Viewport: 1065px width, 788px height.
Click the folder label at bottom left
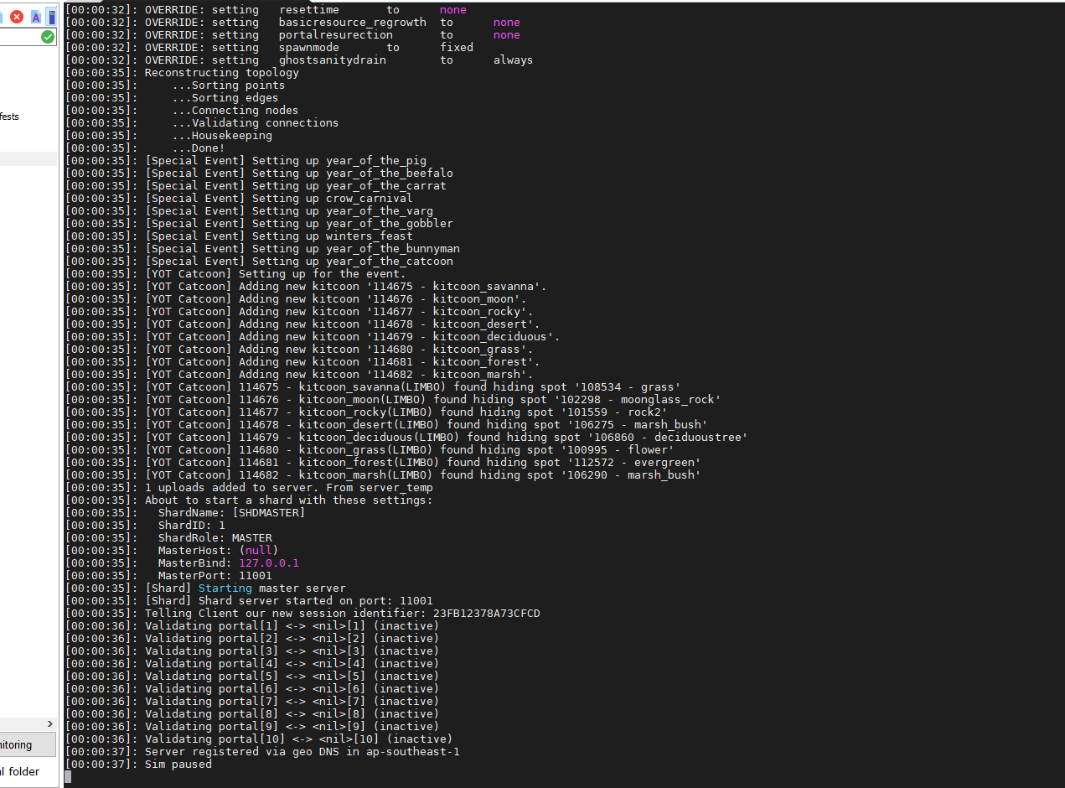pyautogui.click(x=20, y=771)
